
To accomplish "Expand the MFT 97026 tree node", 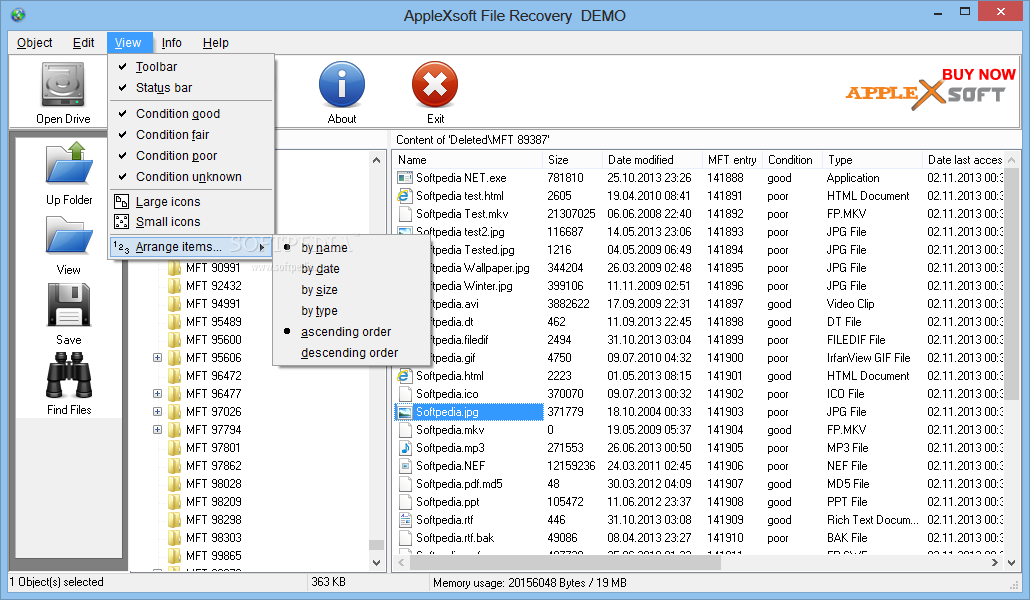I will (x=157, y=411).
